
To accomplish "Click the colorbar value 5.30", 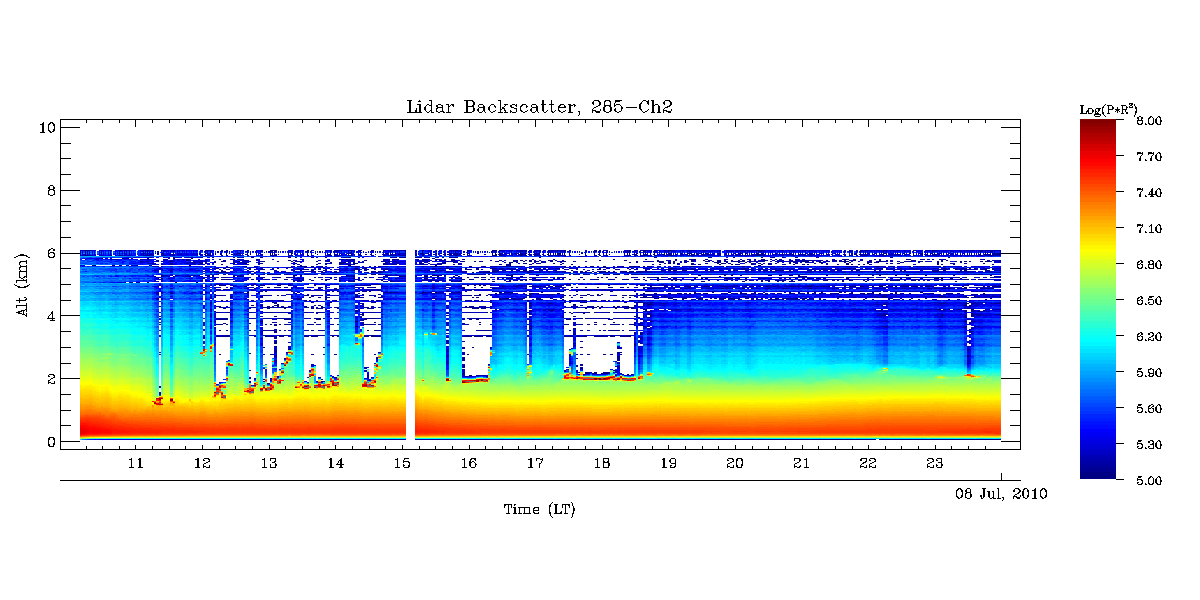I will 1147,445.
